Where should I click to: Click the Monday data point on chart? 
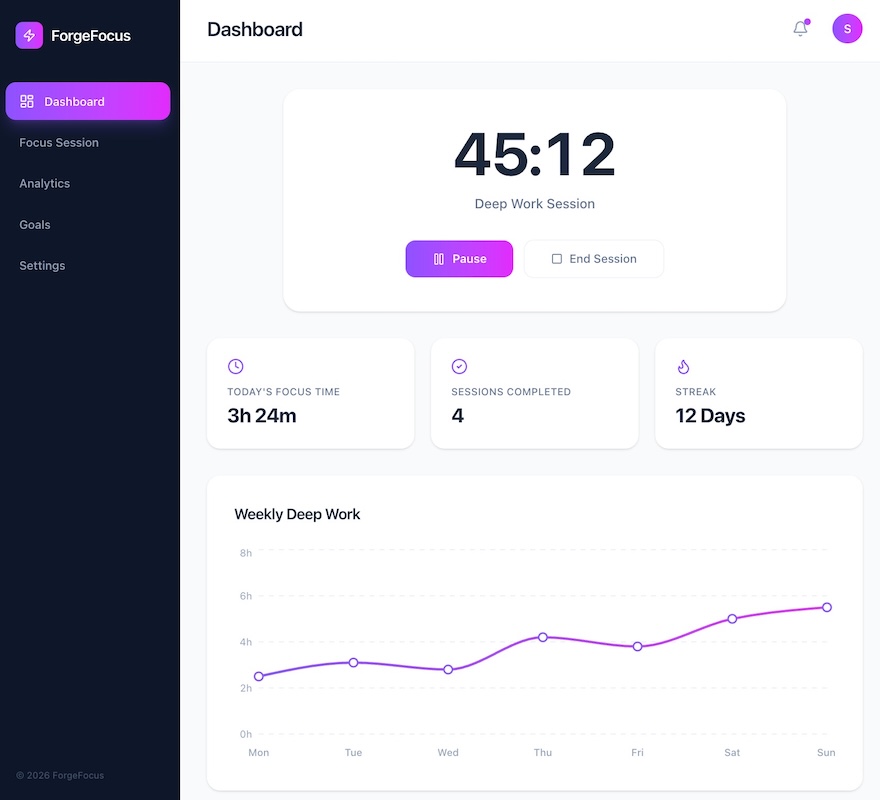[259, 676]
